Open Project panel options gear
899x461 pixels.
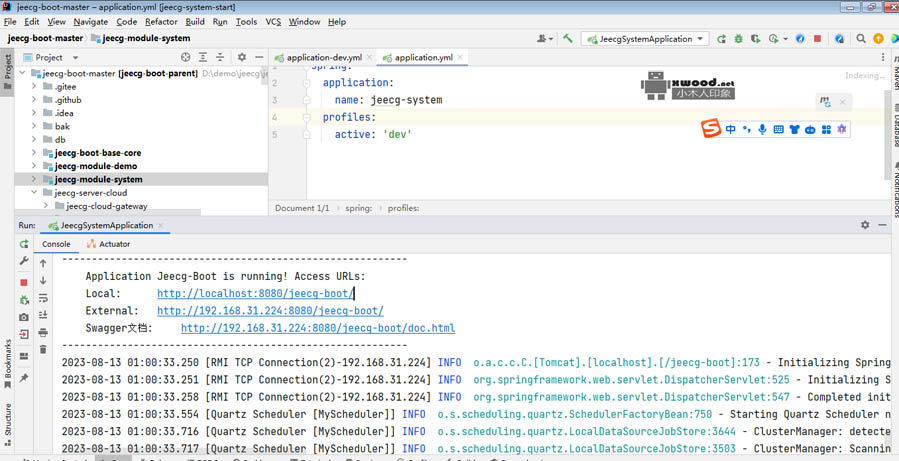click(x=241, y=57)
